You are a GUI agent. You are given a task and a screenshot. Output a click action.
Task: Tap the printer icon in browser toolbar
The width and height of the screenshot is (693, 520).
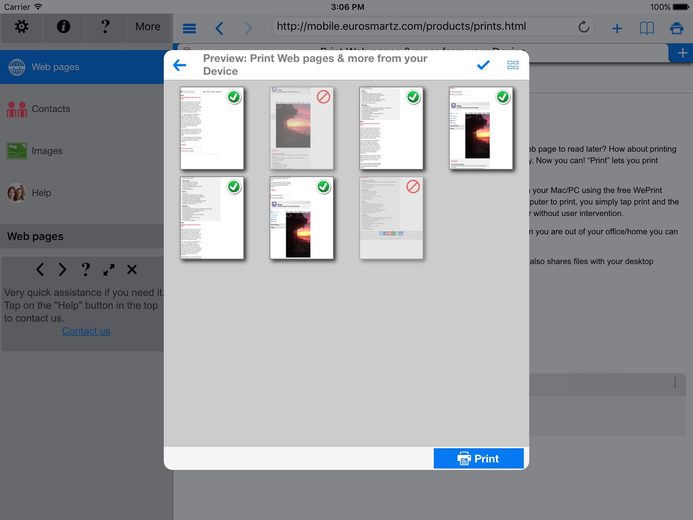click(x=676, y=29)
